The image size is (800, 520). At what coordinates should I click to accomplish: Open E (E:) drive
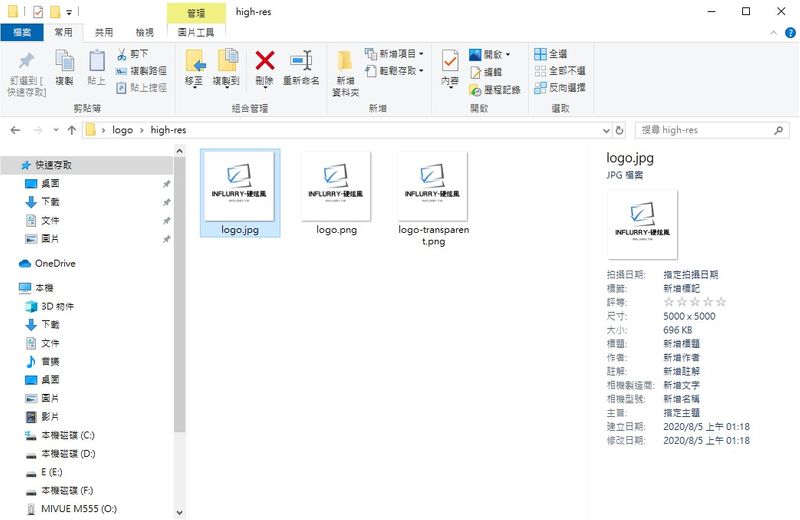pyautogui.click(x=43, y=472)
